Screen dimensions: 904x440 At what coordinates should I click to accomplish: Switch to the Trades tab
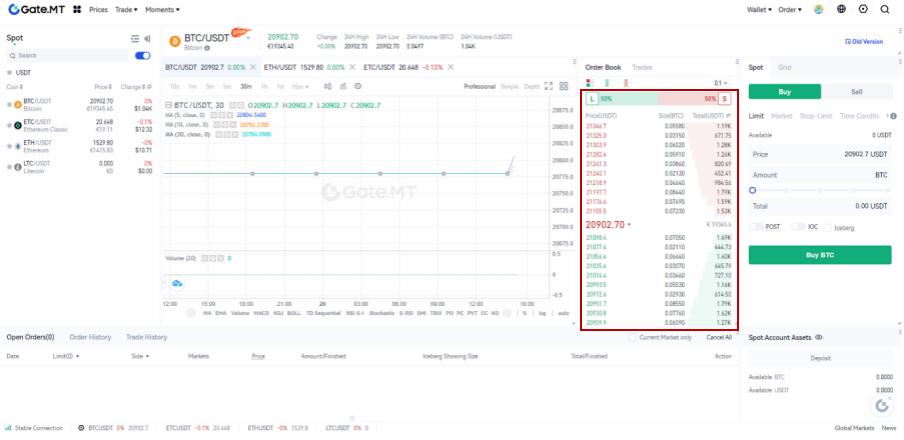click(x=642, y=67)
